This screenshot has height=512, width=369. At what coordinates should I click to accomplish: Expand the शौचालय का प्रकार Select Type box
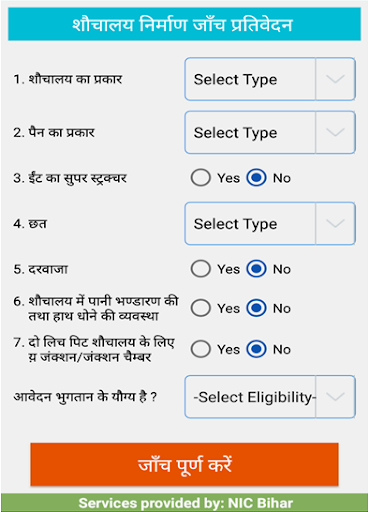tap(270, 79)
